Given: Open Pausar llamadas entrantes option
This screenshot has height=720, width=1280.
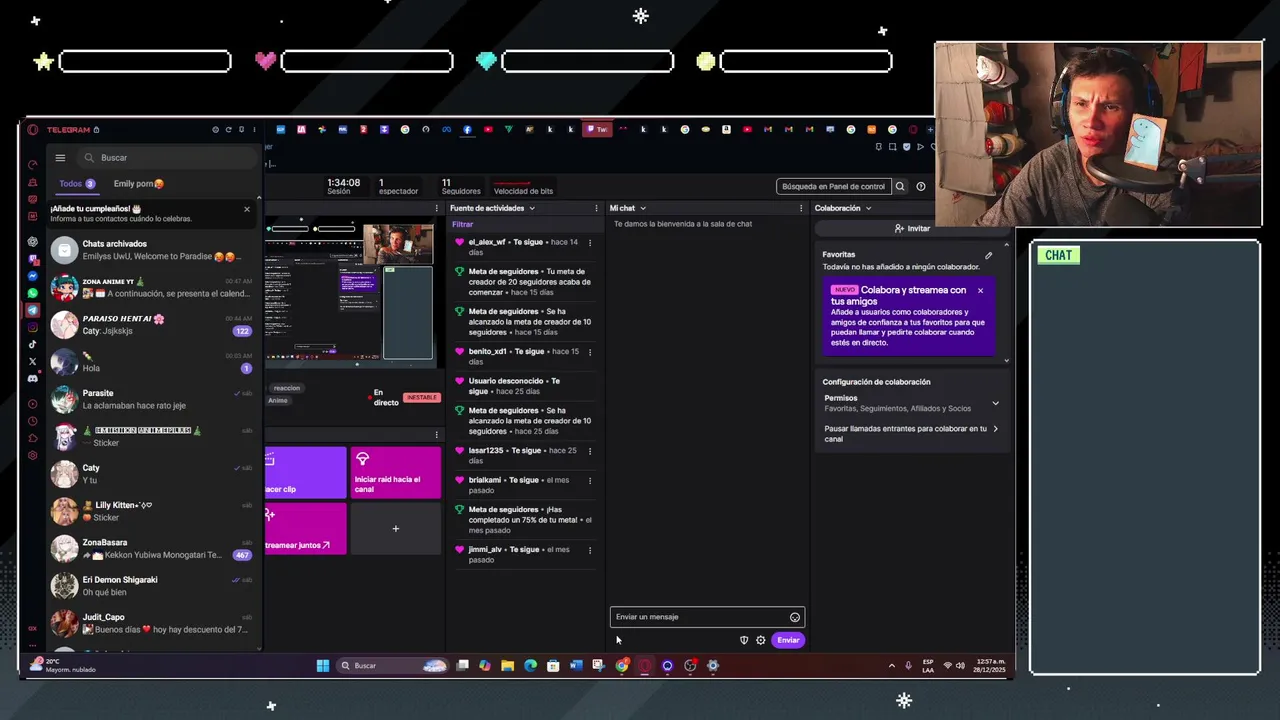Looking at the screenshot, I should tap(910, 434).
